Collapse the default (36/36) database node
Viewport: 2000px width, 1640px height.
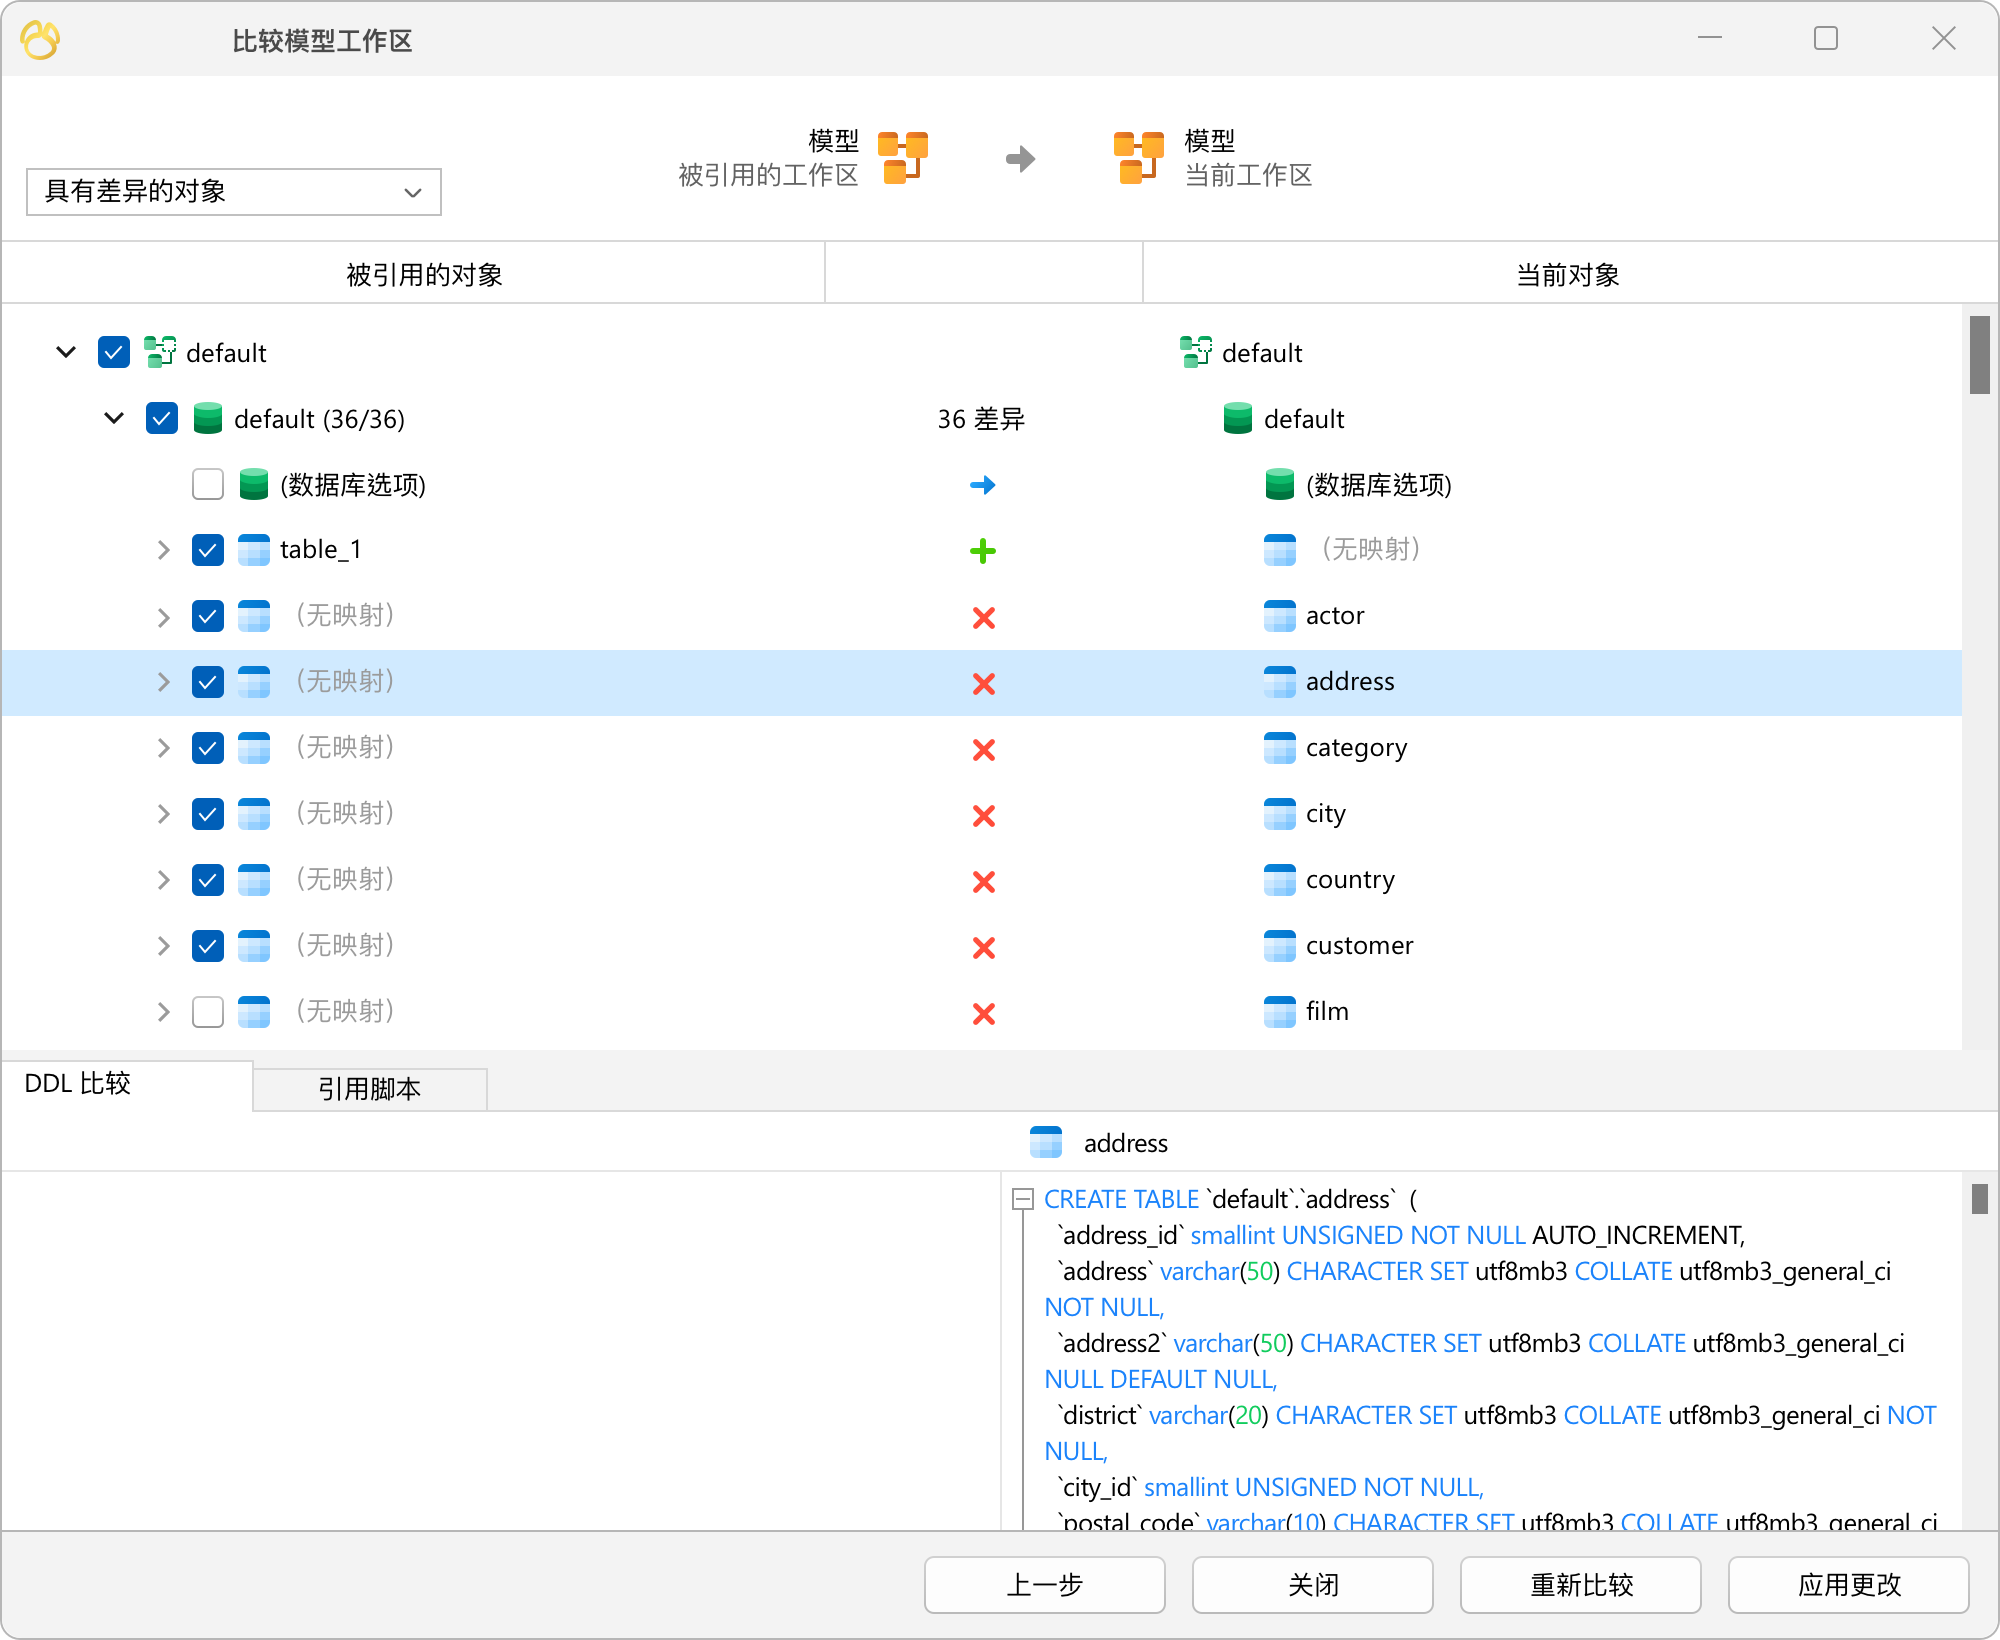click(x=113, y=418)
